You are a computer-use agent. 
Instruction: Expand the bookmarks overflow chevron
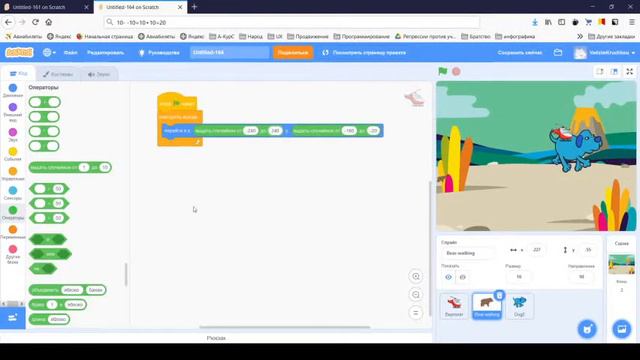click(x=580, y=36)
